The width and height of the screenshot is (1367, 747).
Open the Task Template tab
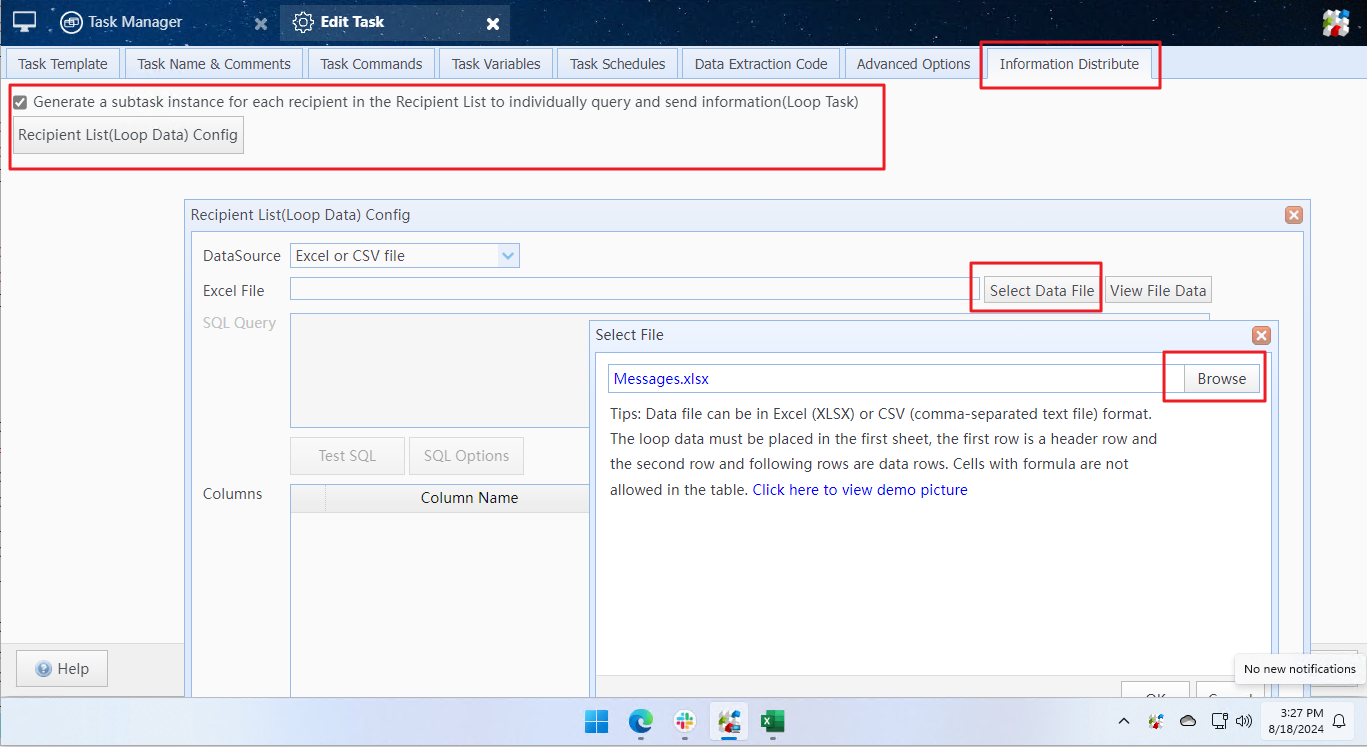click(63, 64)
